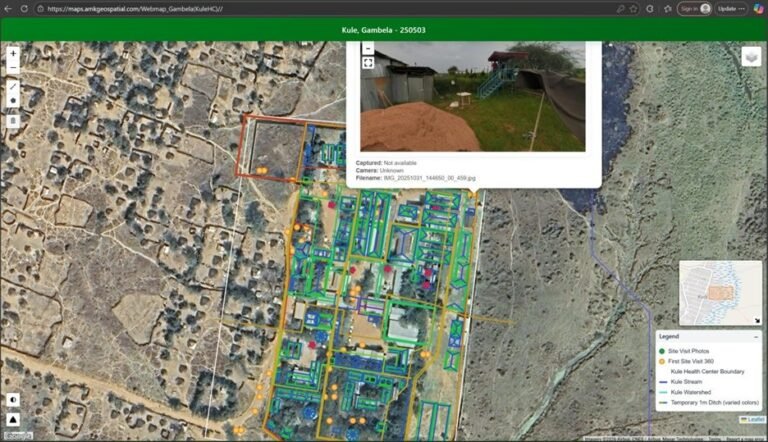Click the browser Sign in button
768x442 pixels.
694,8
